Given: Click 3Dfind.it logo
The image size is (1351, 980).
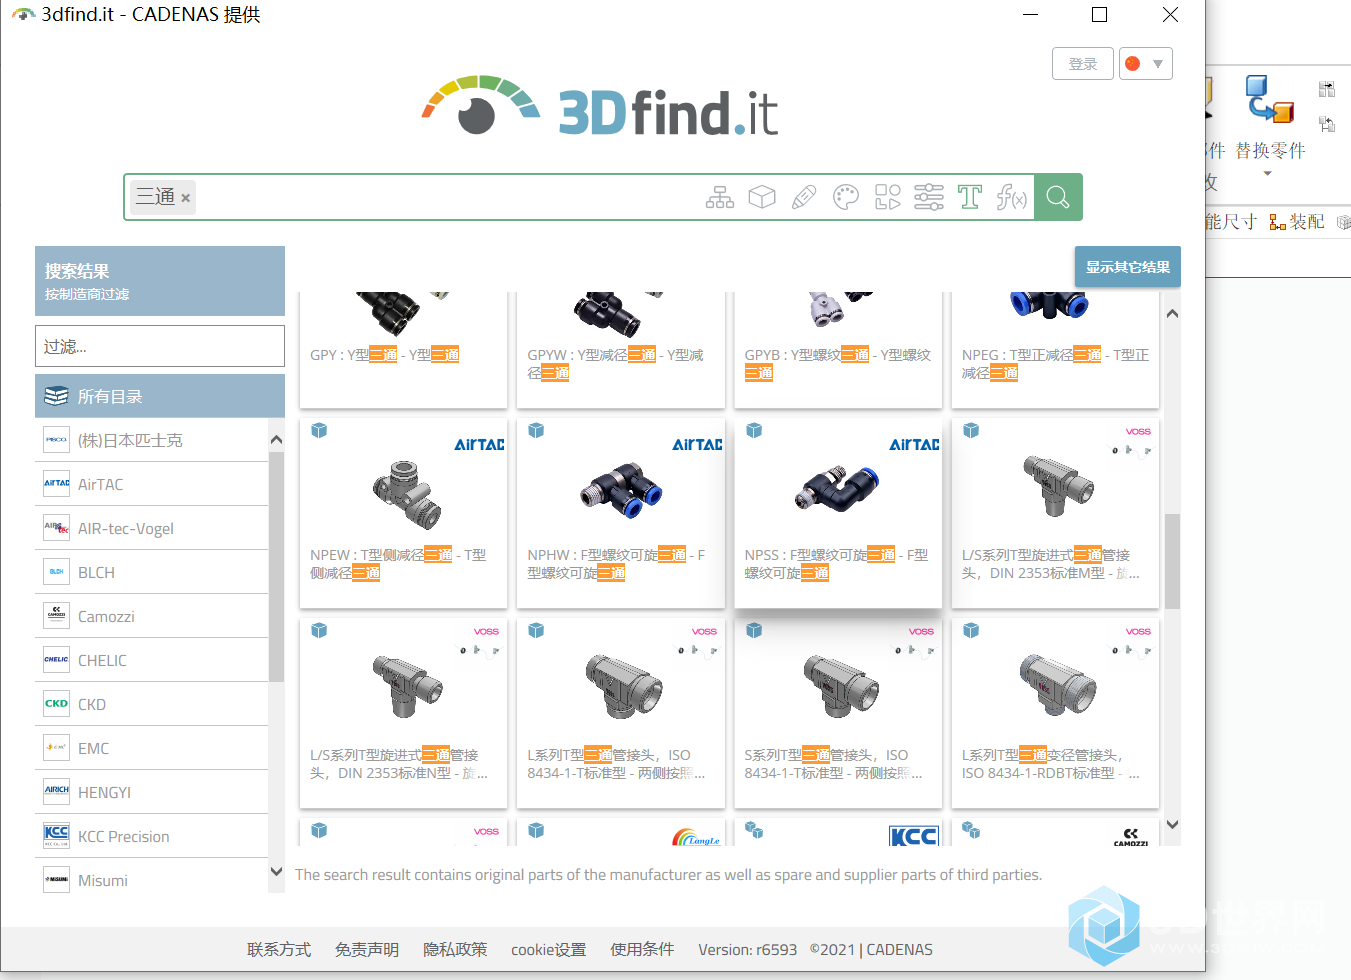Looking at the screenshot, I should coord(600,107).
